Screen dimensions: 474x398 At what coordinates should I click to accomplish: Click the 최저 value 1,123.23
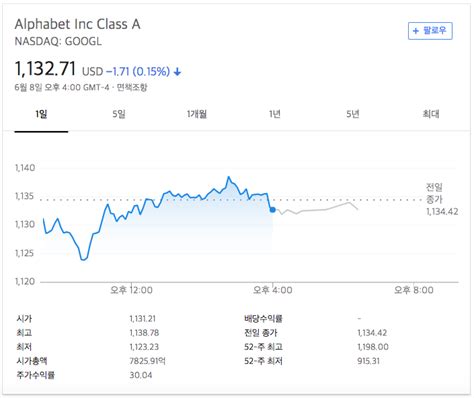(x=144, y=347)
